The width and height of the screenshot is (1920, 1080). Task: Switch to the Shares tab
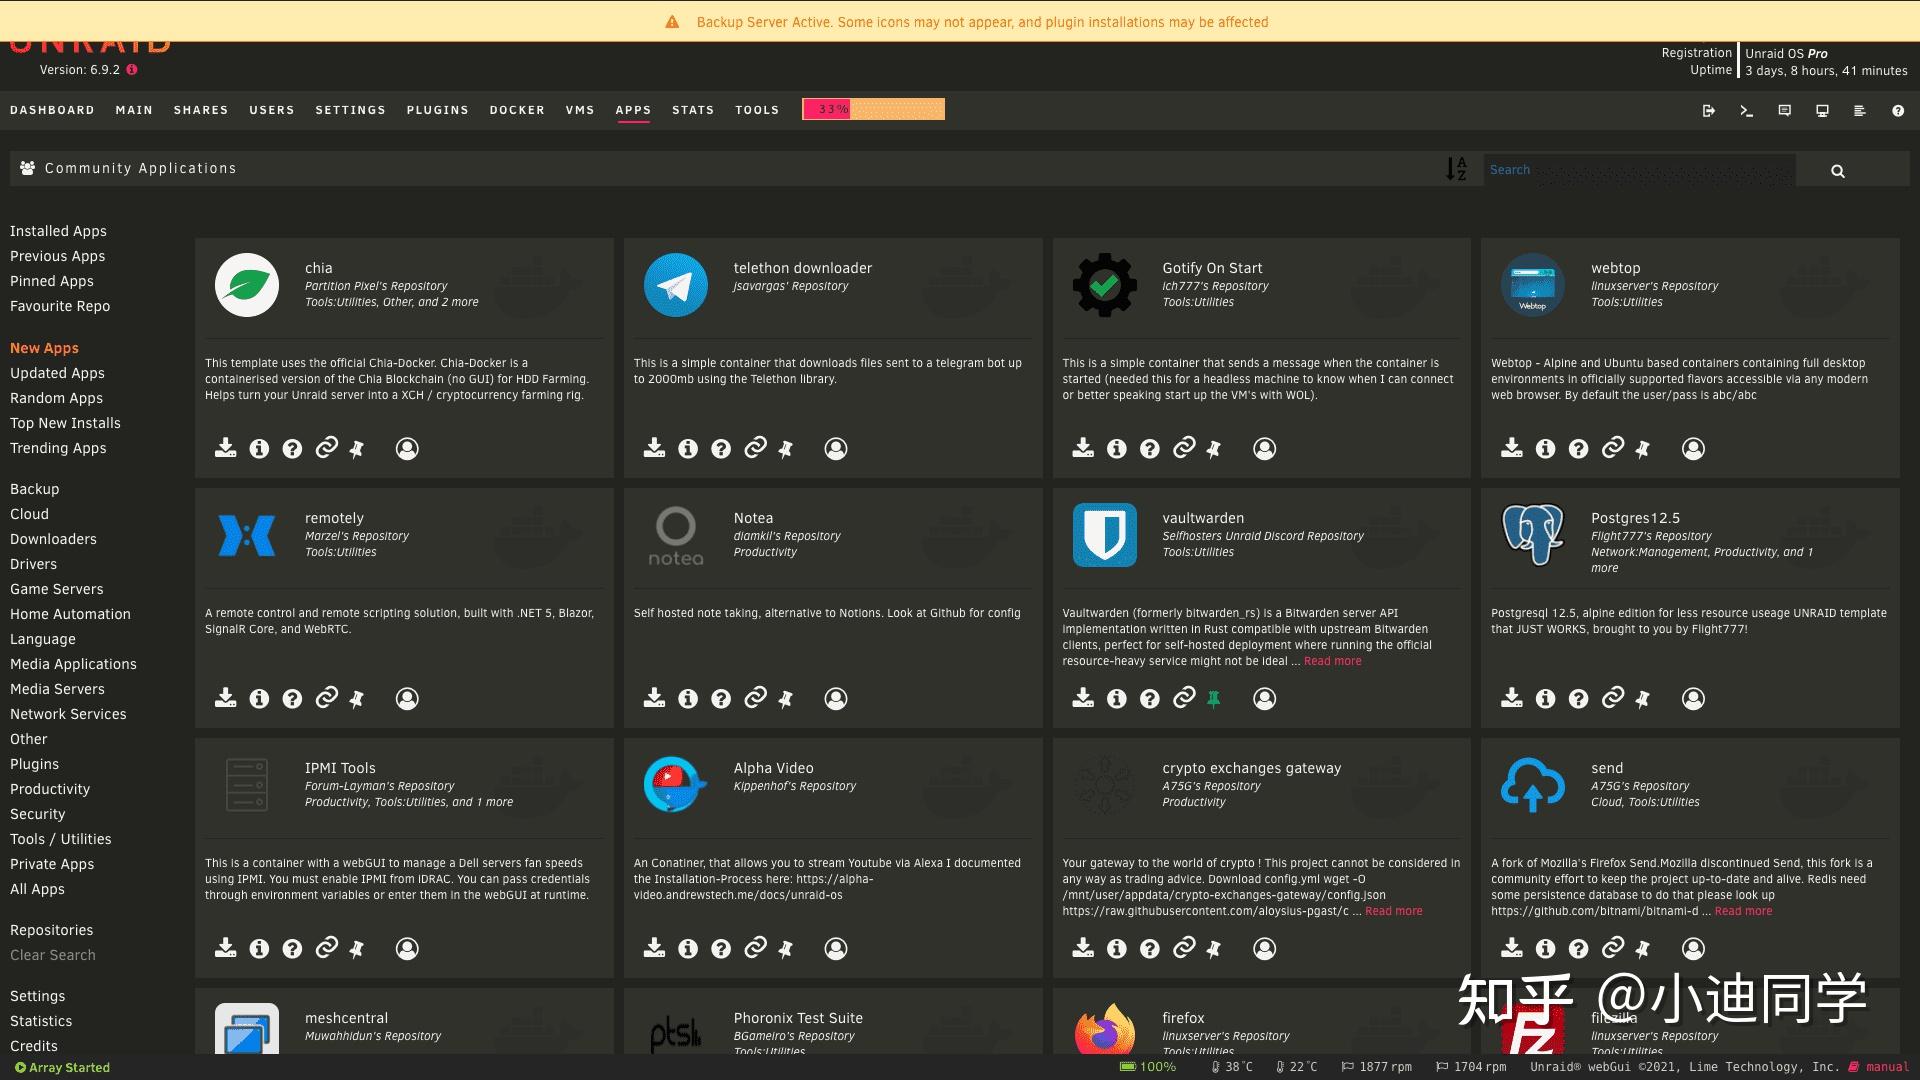201,110
